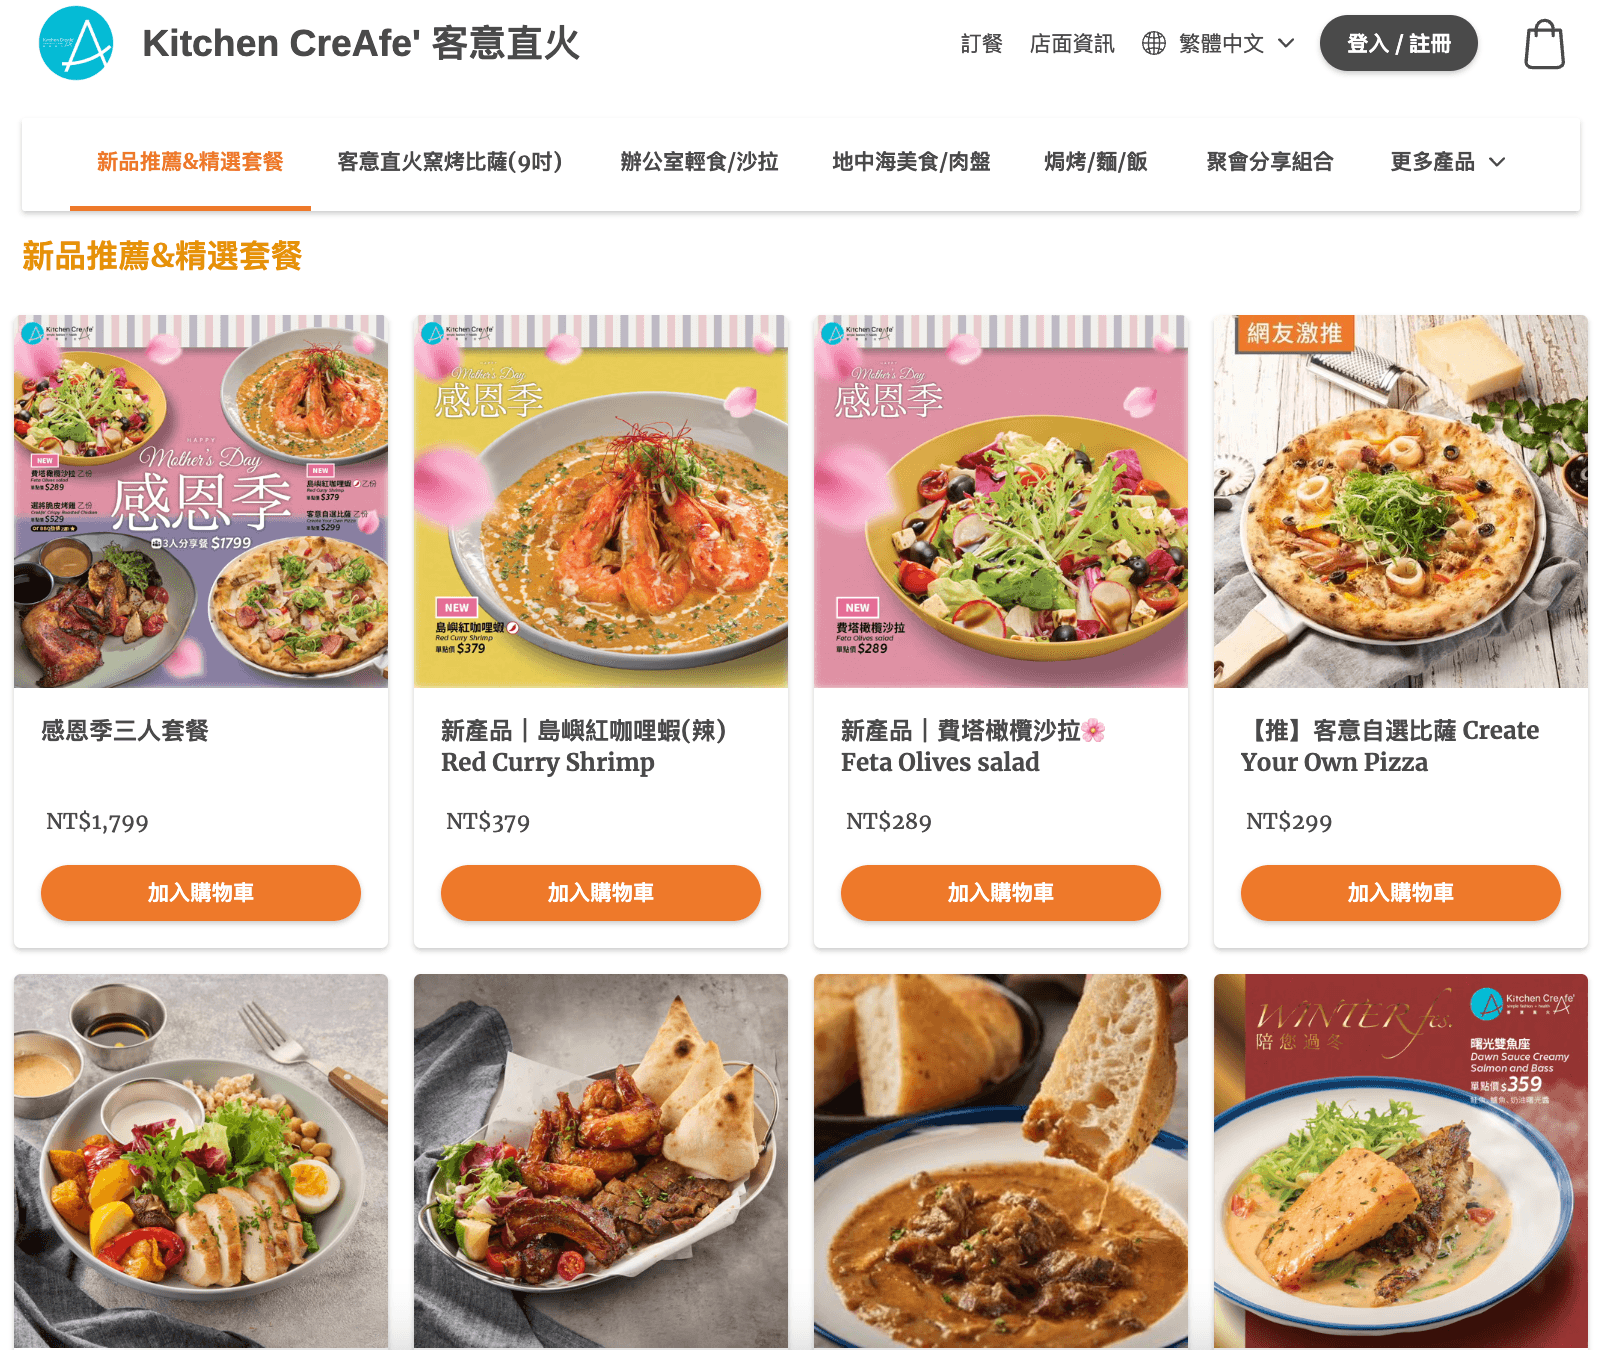Open the salmon and bass WINTER dish image

click(1401, 1161)
